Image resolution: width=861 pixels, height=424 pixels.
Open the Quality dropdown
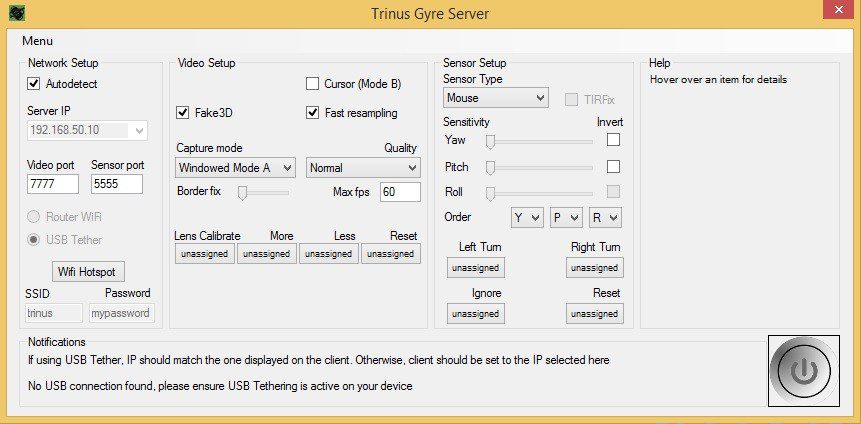363,168
